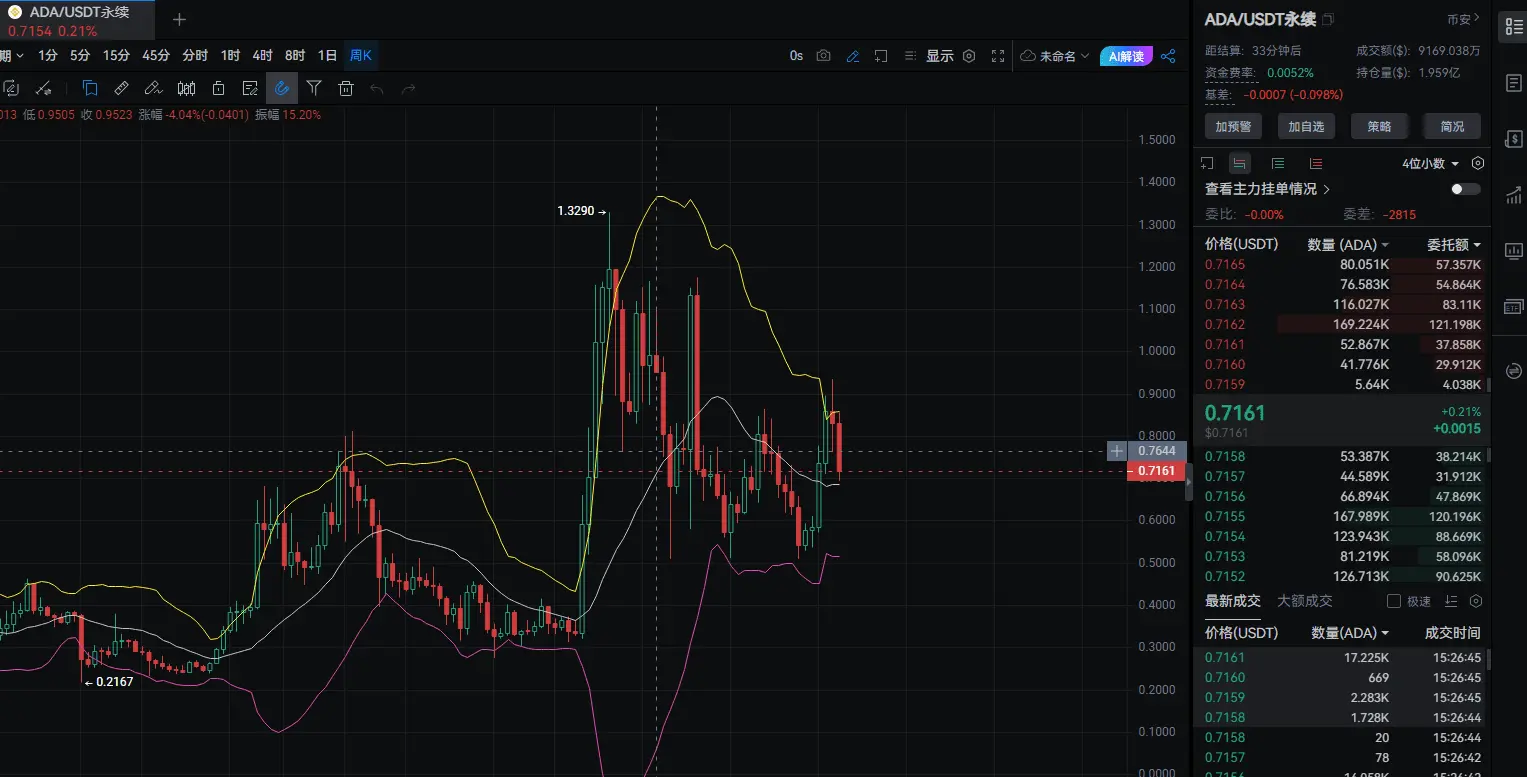
Task: Select the 45分 timeframe
Action: [x=156, y=56]
